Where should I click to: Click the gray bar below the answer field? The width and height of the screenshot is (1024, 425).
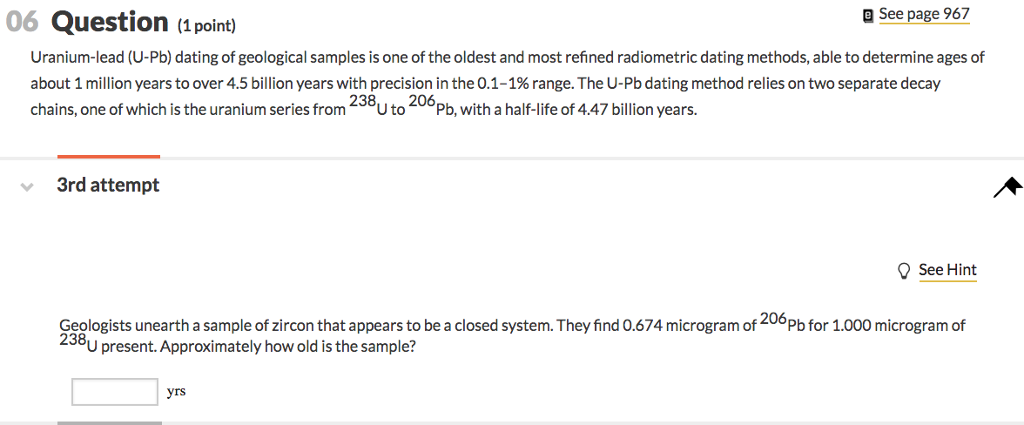click(110, 423)
